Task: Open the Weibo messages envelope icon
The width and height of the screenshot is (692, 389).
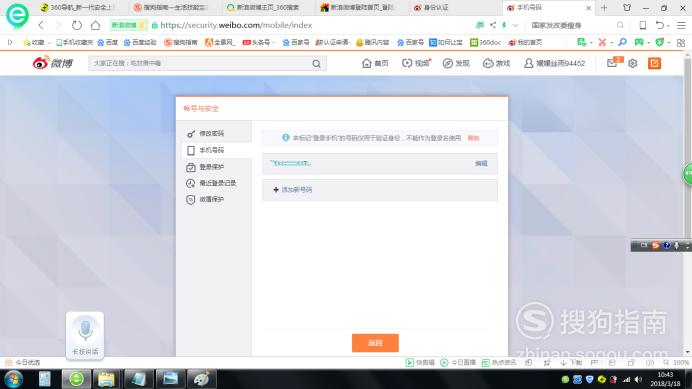Action: pos(612,63)
